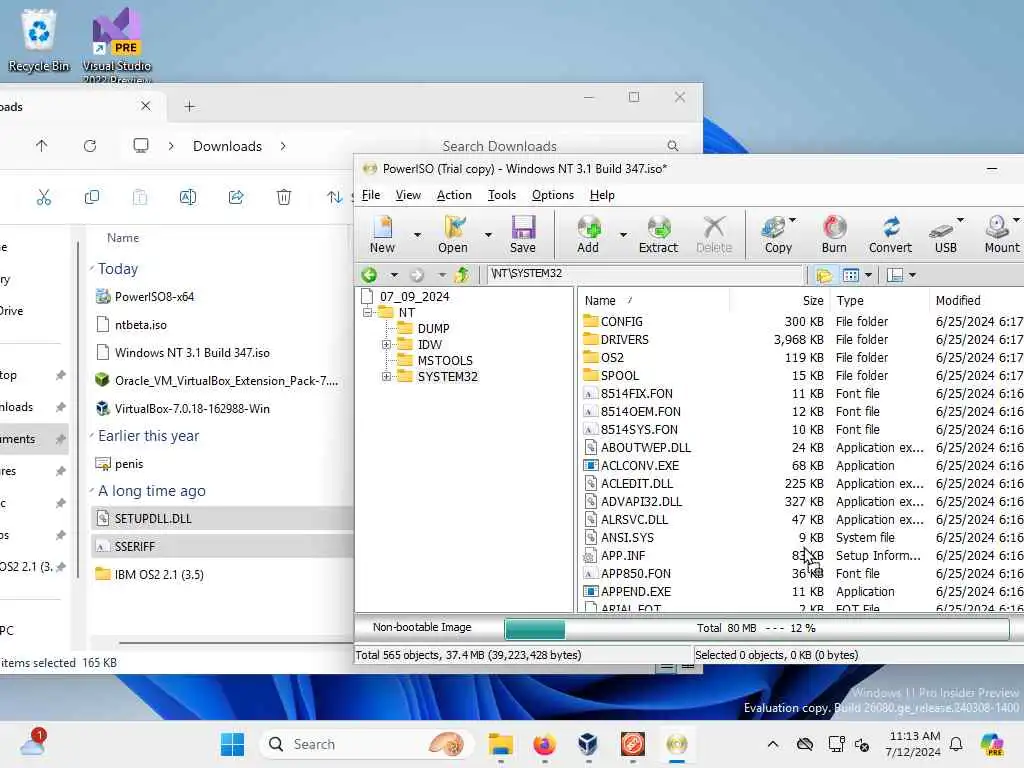Open the dropdown arrow beside Open
1024x768 pixels.
pyautogui.click(x=488, y=234)
